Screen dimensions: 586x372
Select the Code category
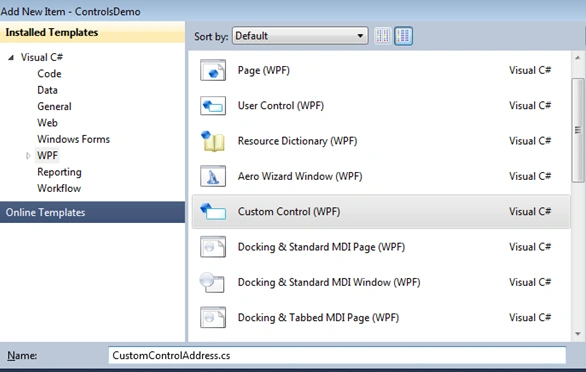[x=49, y=74]
